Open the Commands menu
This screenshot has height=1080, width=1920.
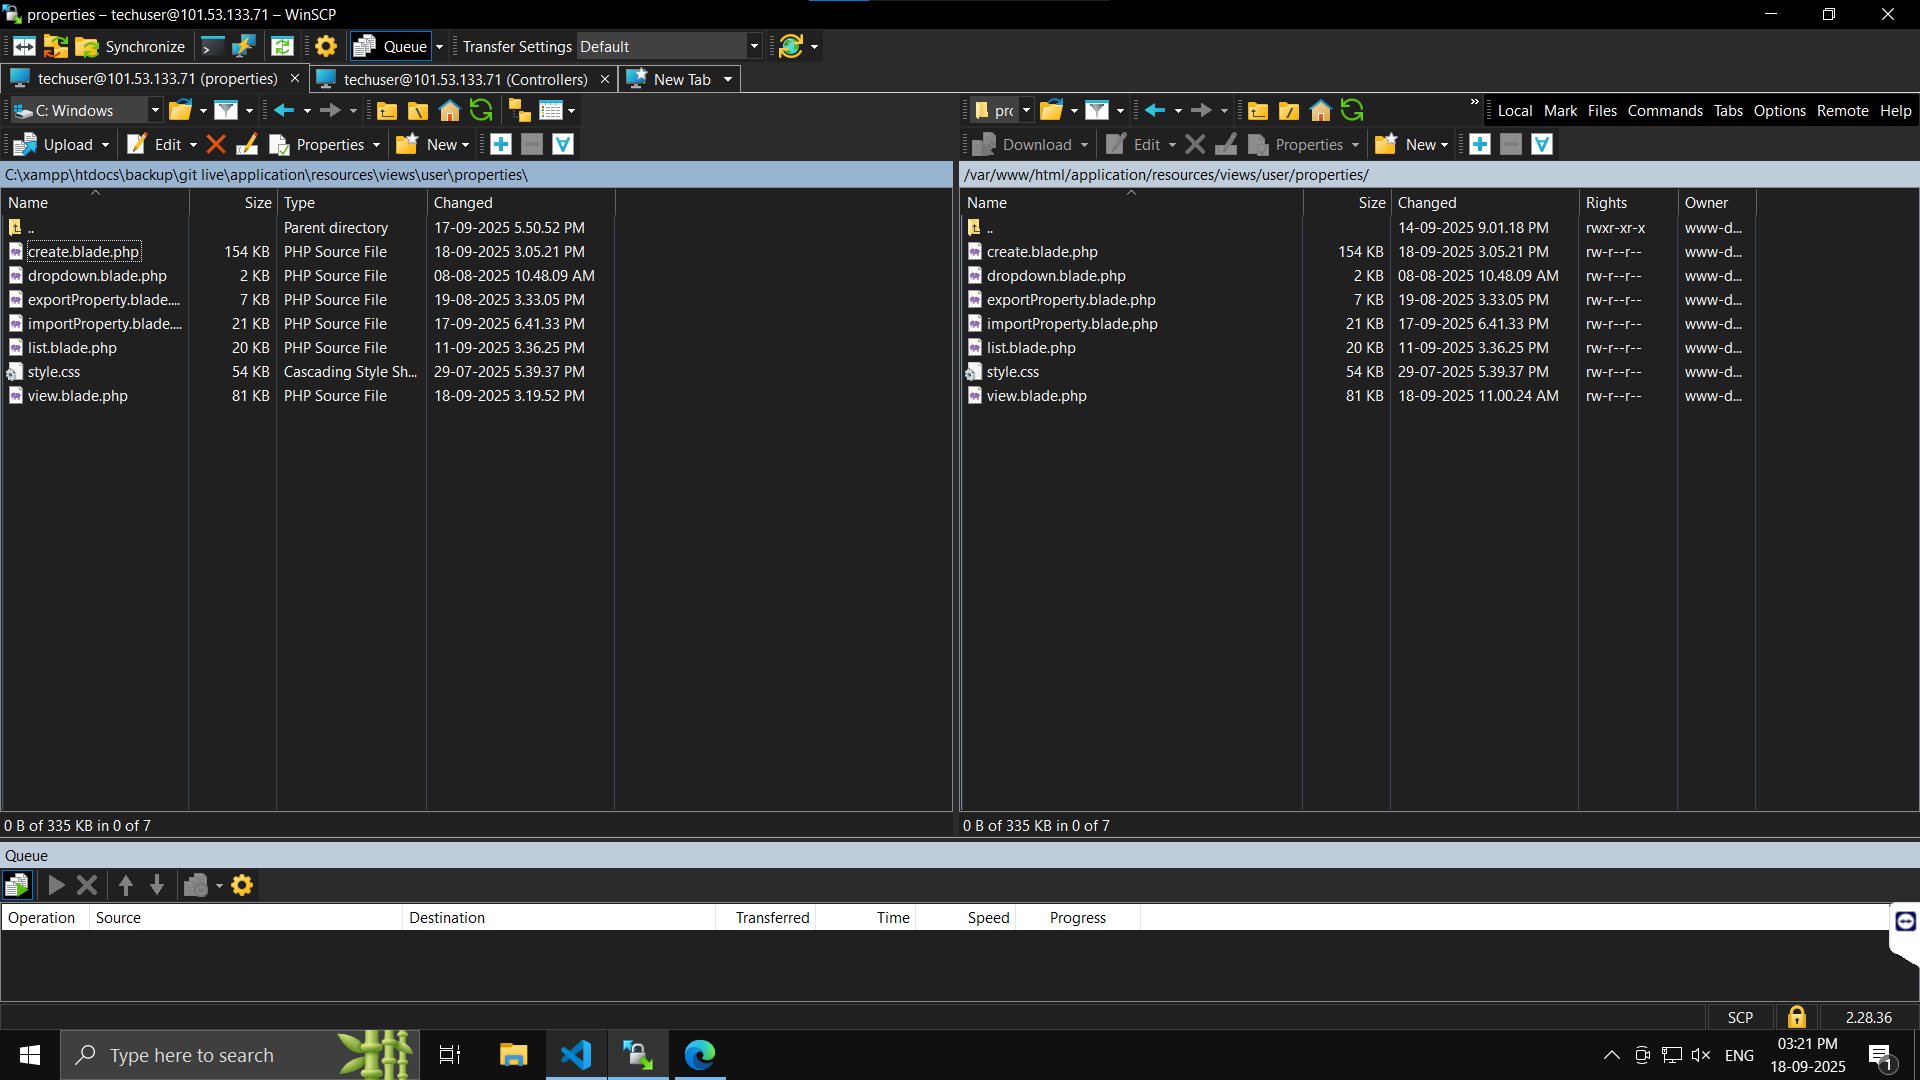(x=1664, y=111)
